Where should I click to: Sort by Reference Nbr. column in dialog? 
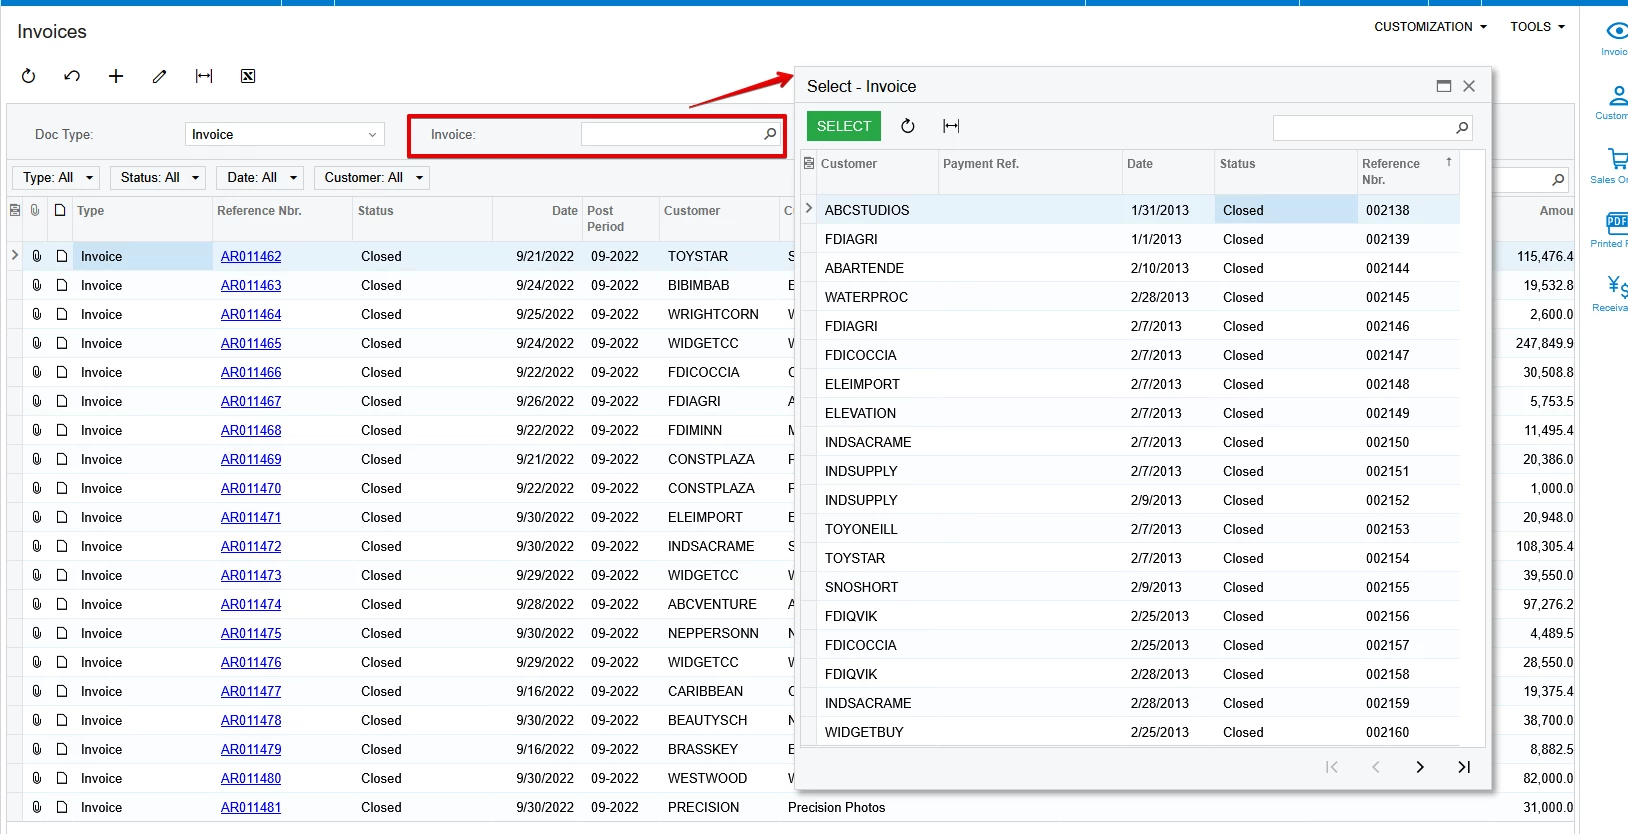tap(1407, 171)
